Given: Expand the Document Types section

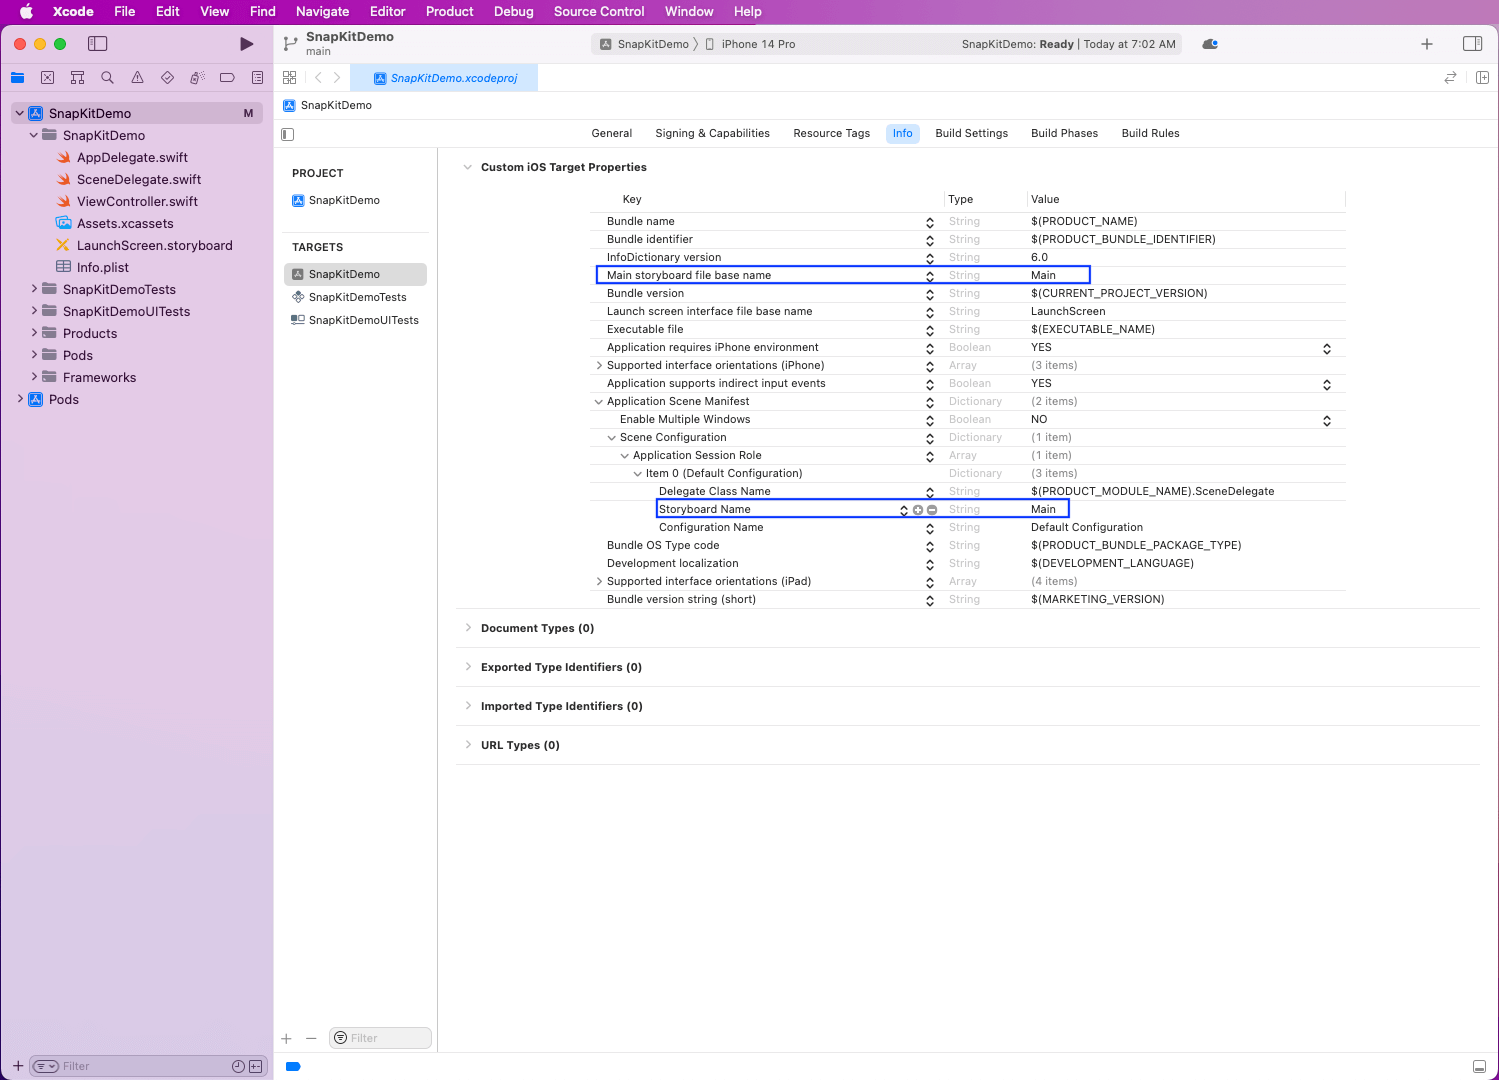Looking at the screenshot, I should click(x=468, y=628).
